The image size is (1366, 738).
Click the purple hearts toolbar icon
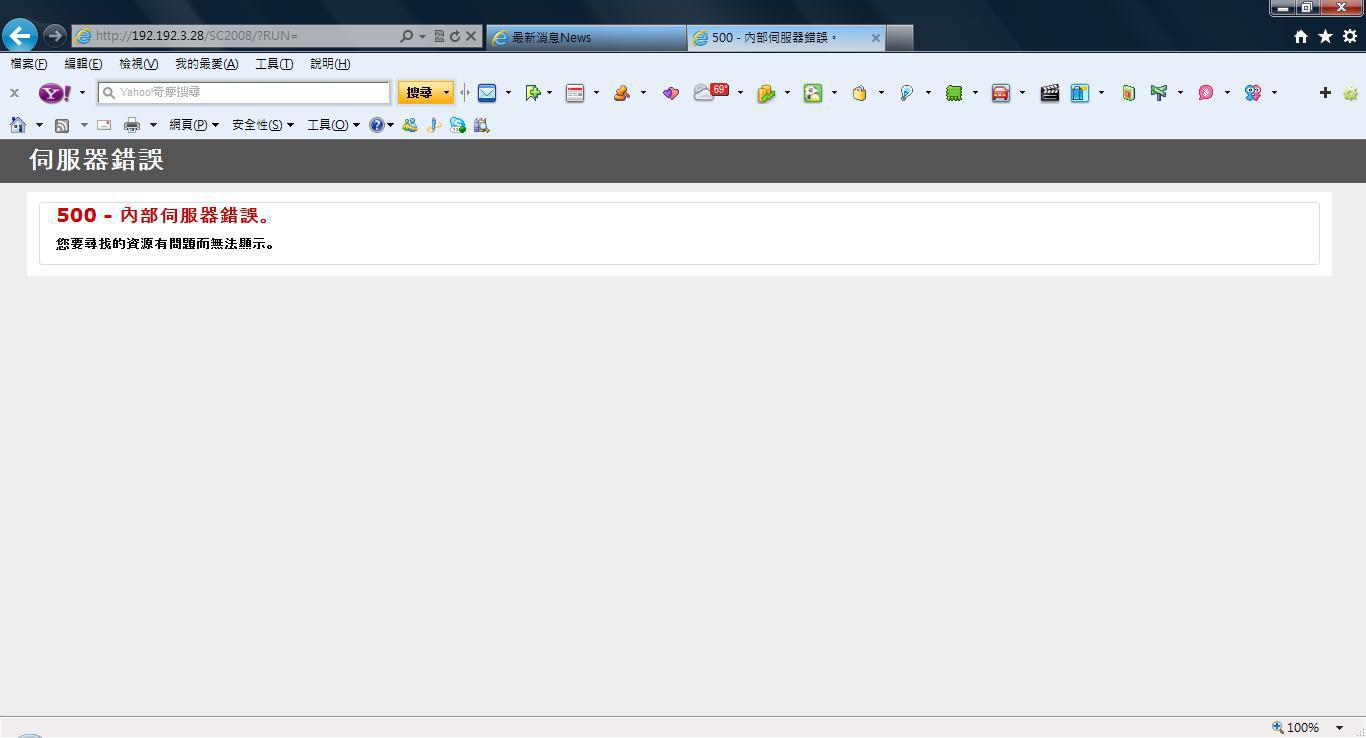(x=670, y=93)
